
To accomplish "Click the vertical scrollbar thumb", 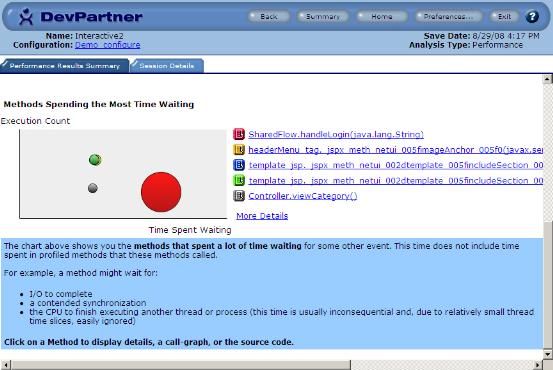I will pyautogui.click(x=547, y=285).
